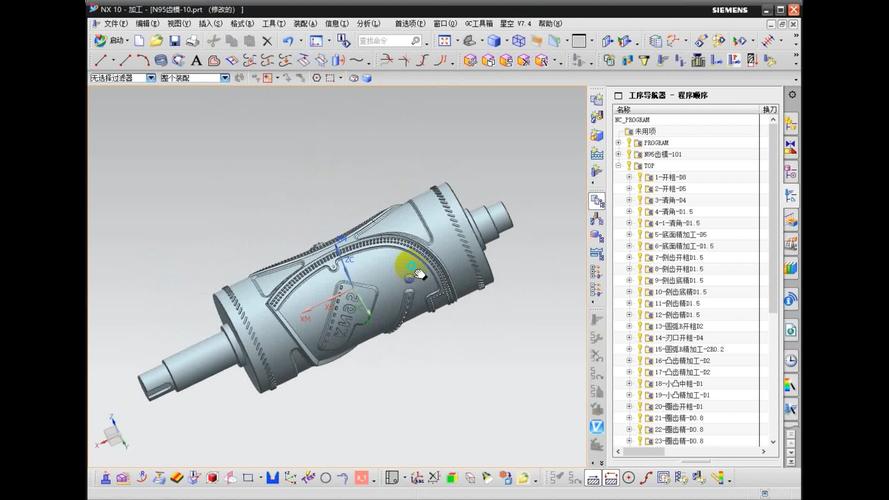Click the New file icon
The width and height of the screenshot is (889, 500).
[139, 41]
